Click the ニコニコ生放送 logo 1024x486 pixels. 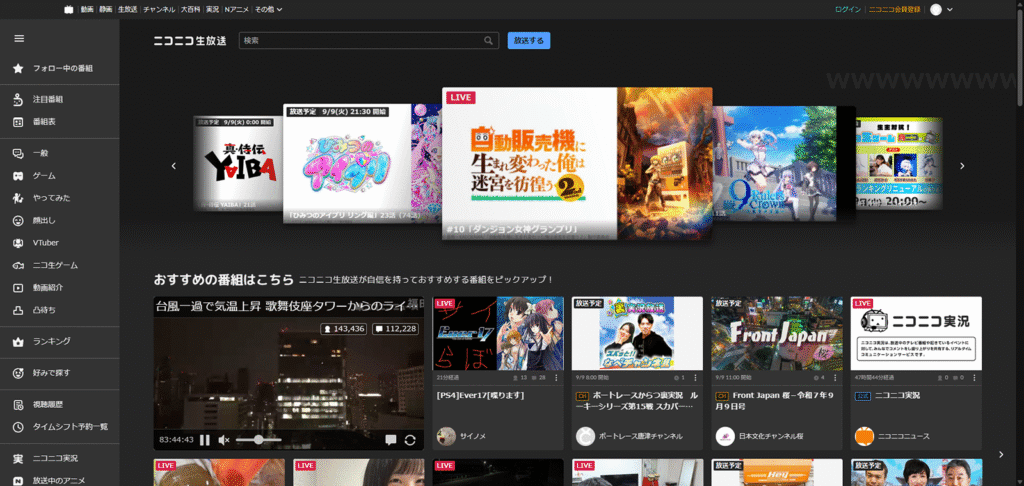pos(189,40)
